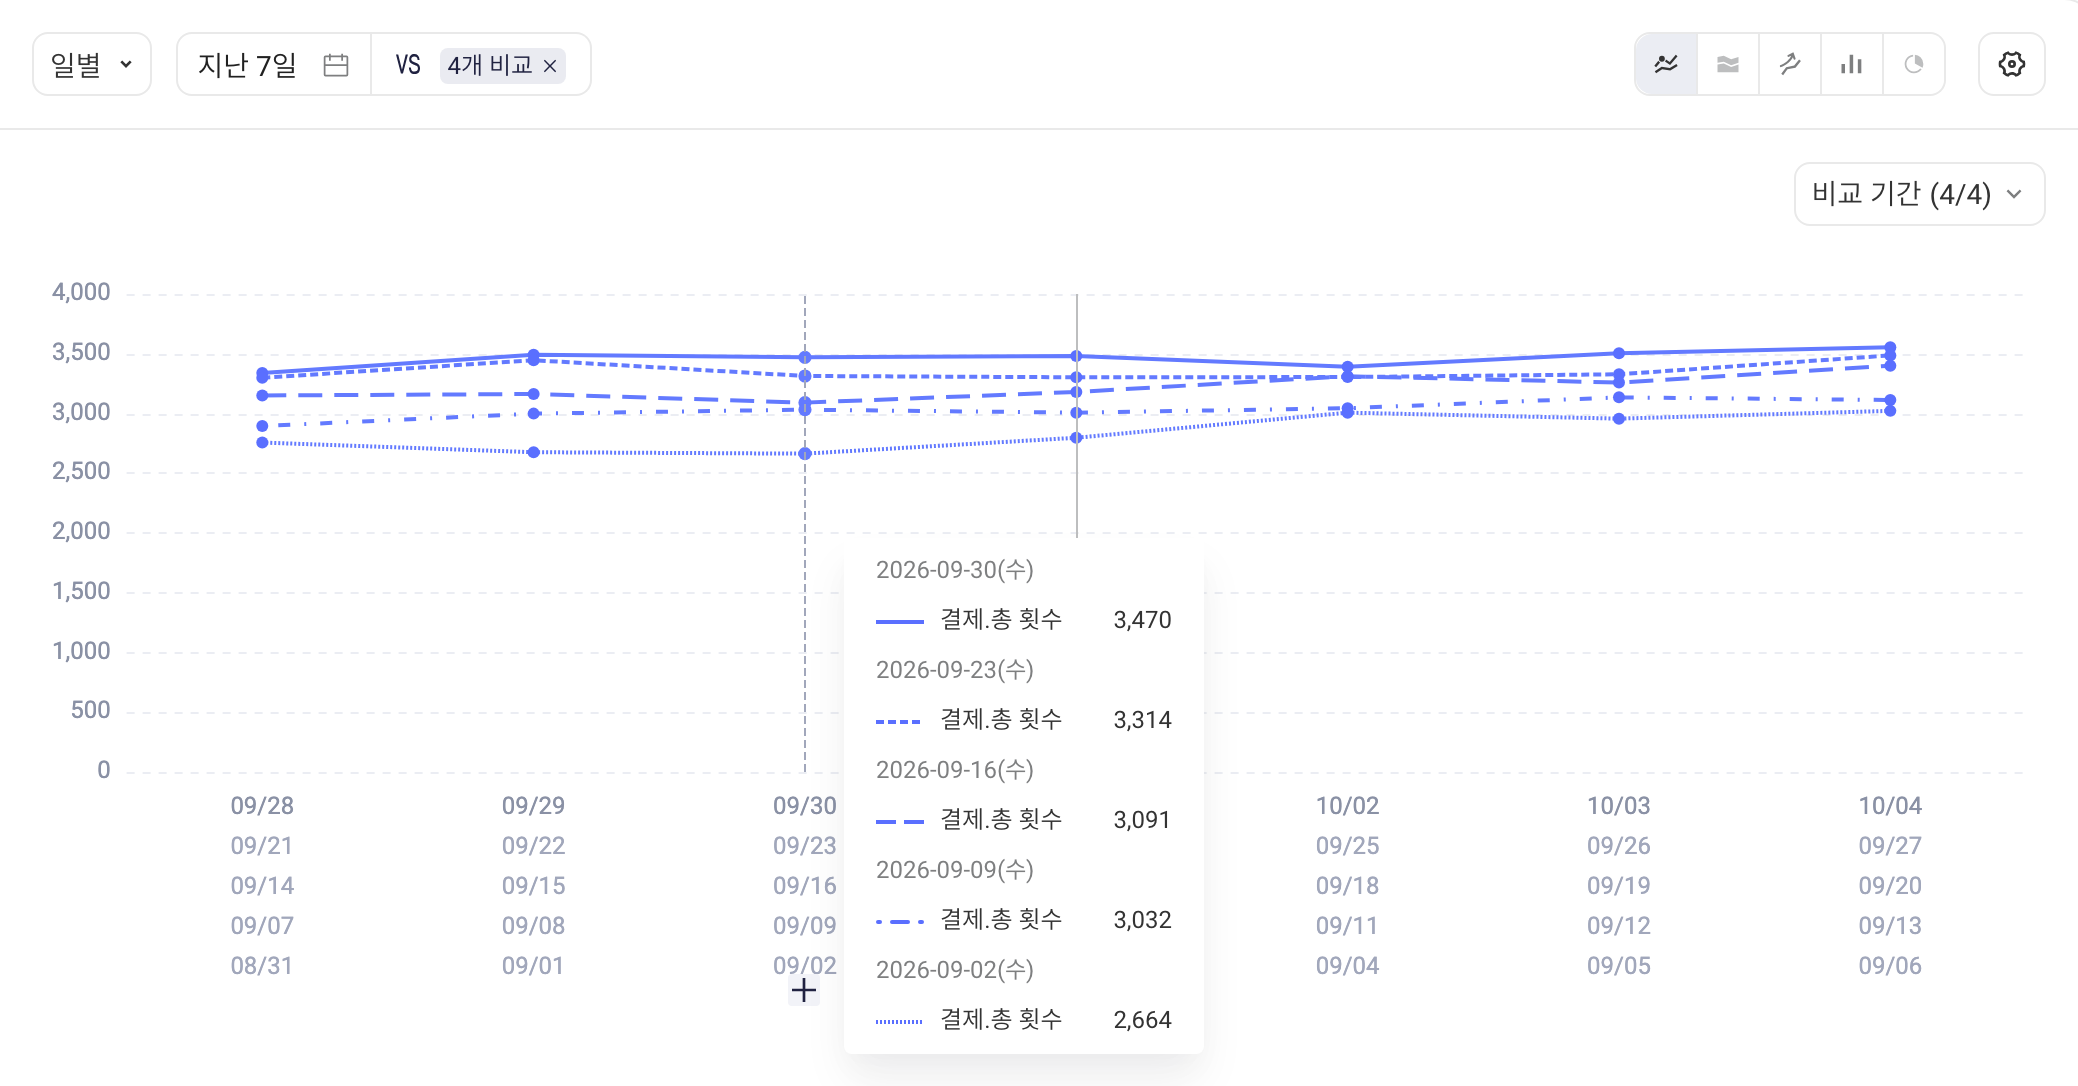This screenshot has width=2078, height=1086.
Task: Click the 10/03 x-axis date label
Action: click(1618, 806)
